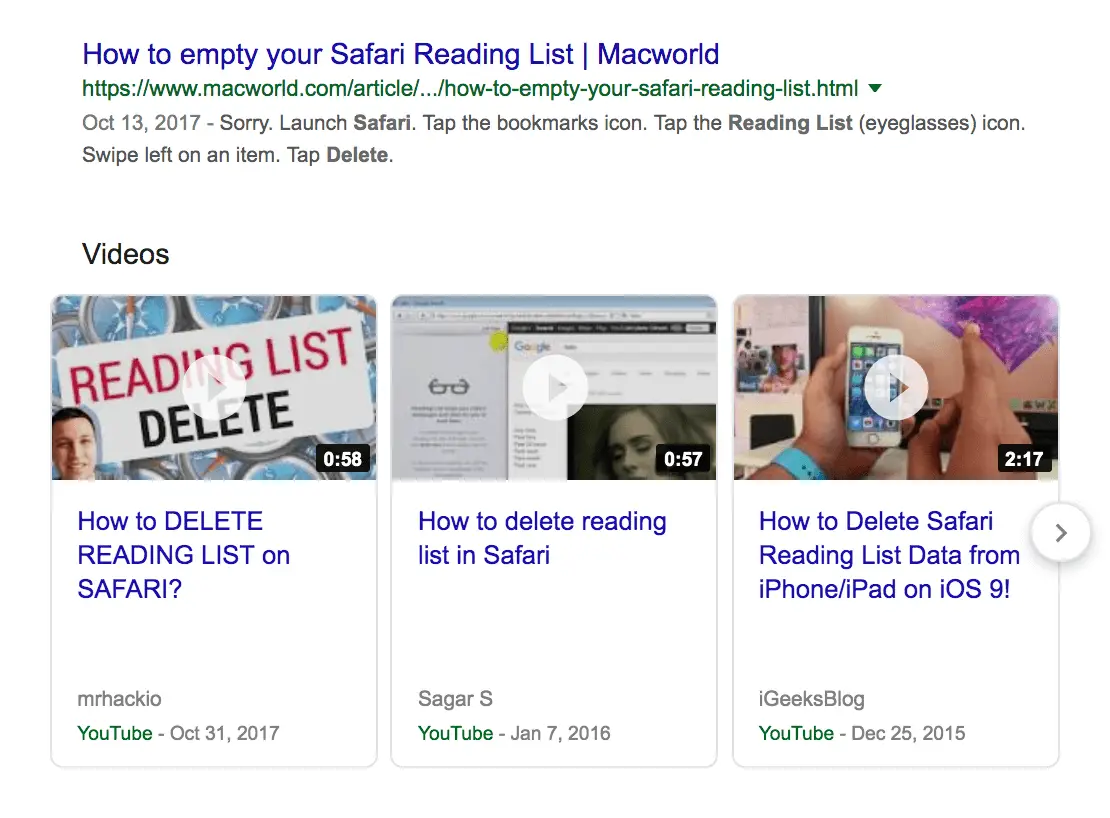This screenshot has width=1110, height=818.
Task: Click the 0:58 duration badge
Action: tap(343, 459)
